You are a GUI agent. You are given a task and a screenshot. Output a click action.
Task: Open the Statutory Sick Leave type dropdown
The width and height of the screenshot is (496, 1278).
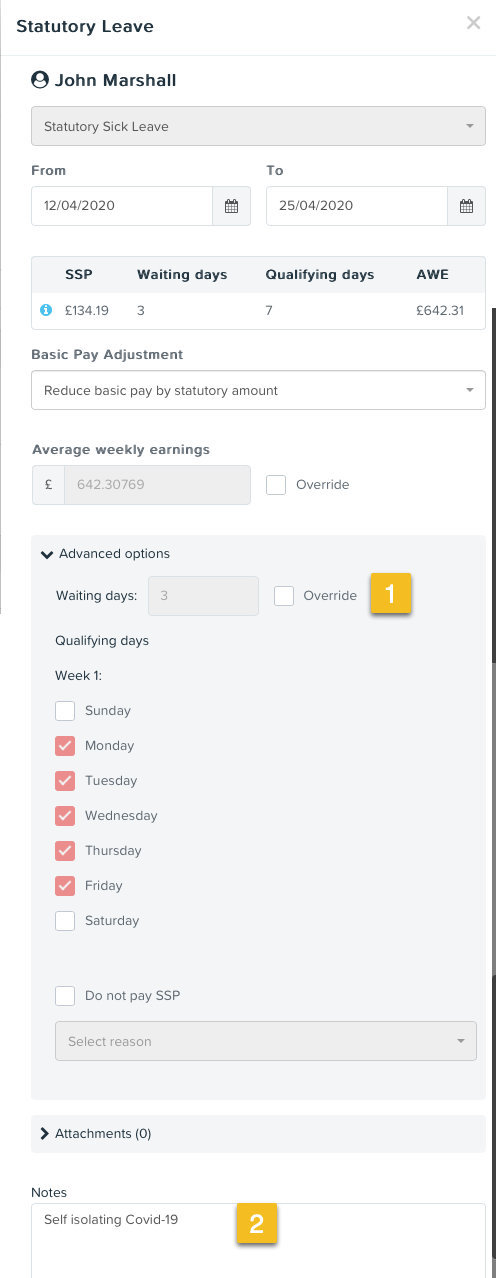click(258, 127)
